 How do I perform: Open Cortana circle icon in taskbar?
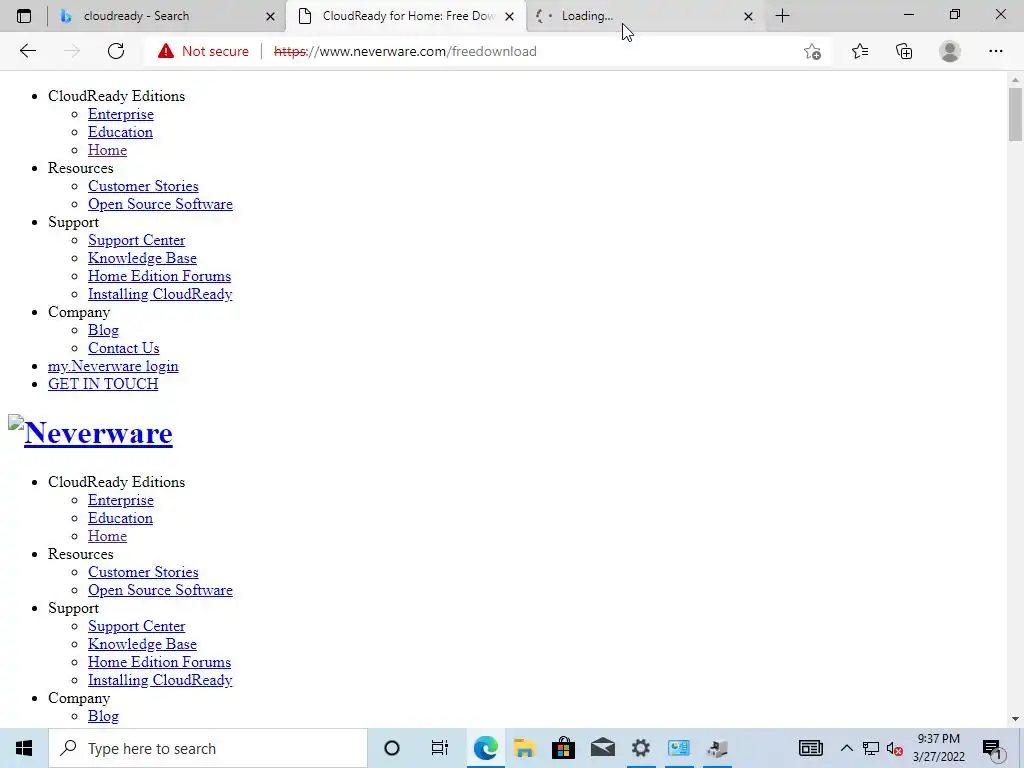click(392, 748)
